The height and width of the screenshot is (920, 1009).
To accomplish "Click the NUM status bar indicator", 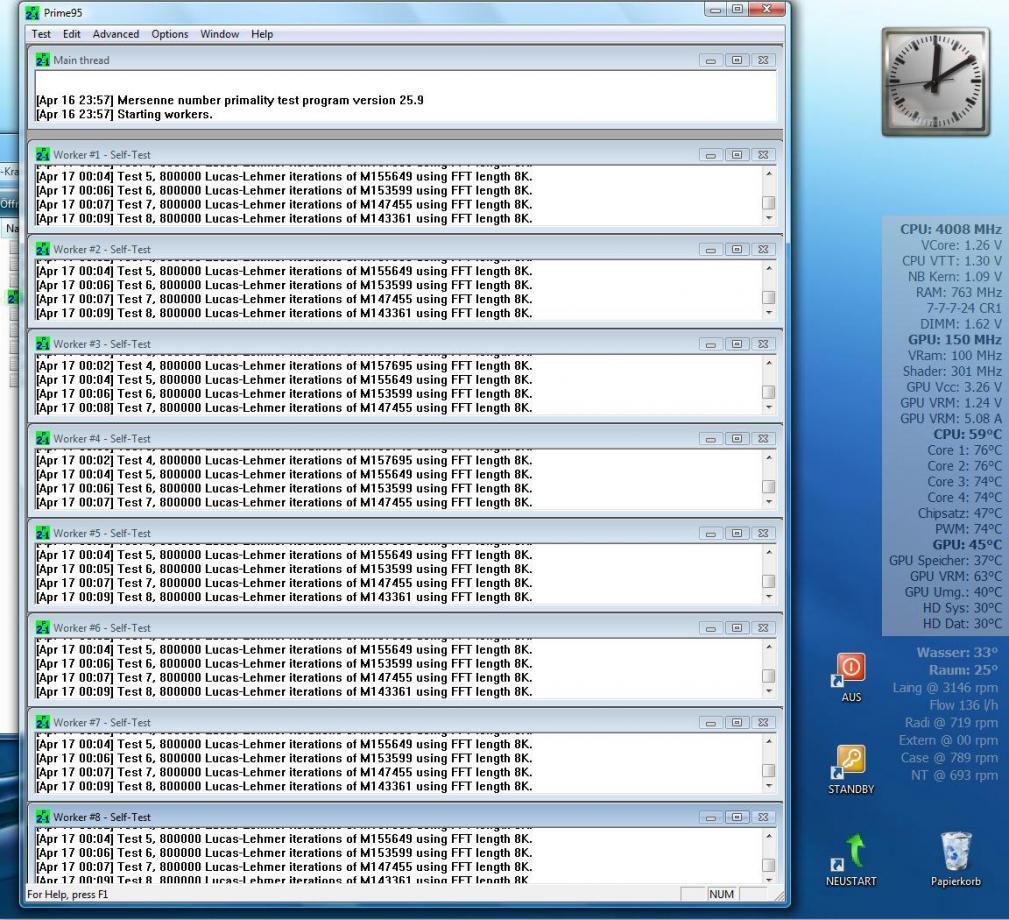I will [x=721, y=894].
